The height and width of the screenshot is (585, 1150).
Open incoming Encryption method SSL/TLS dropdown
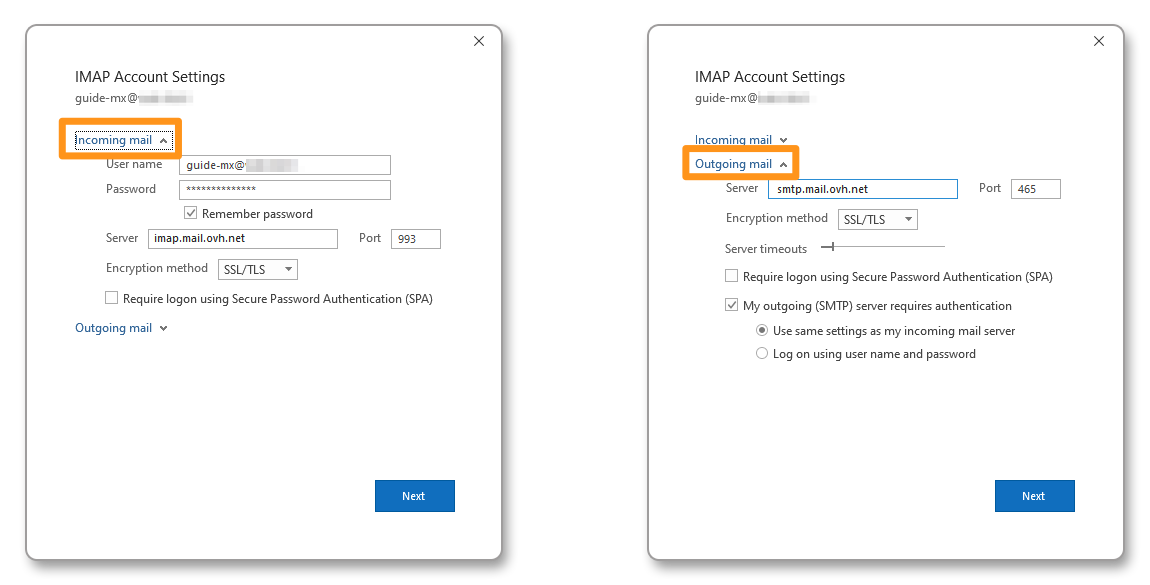258,269
